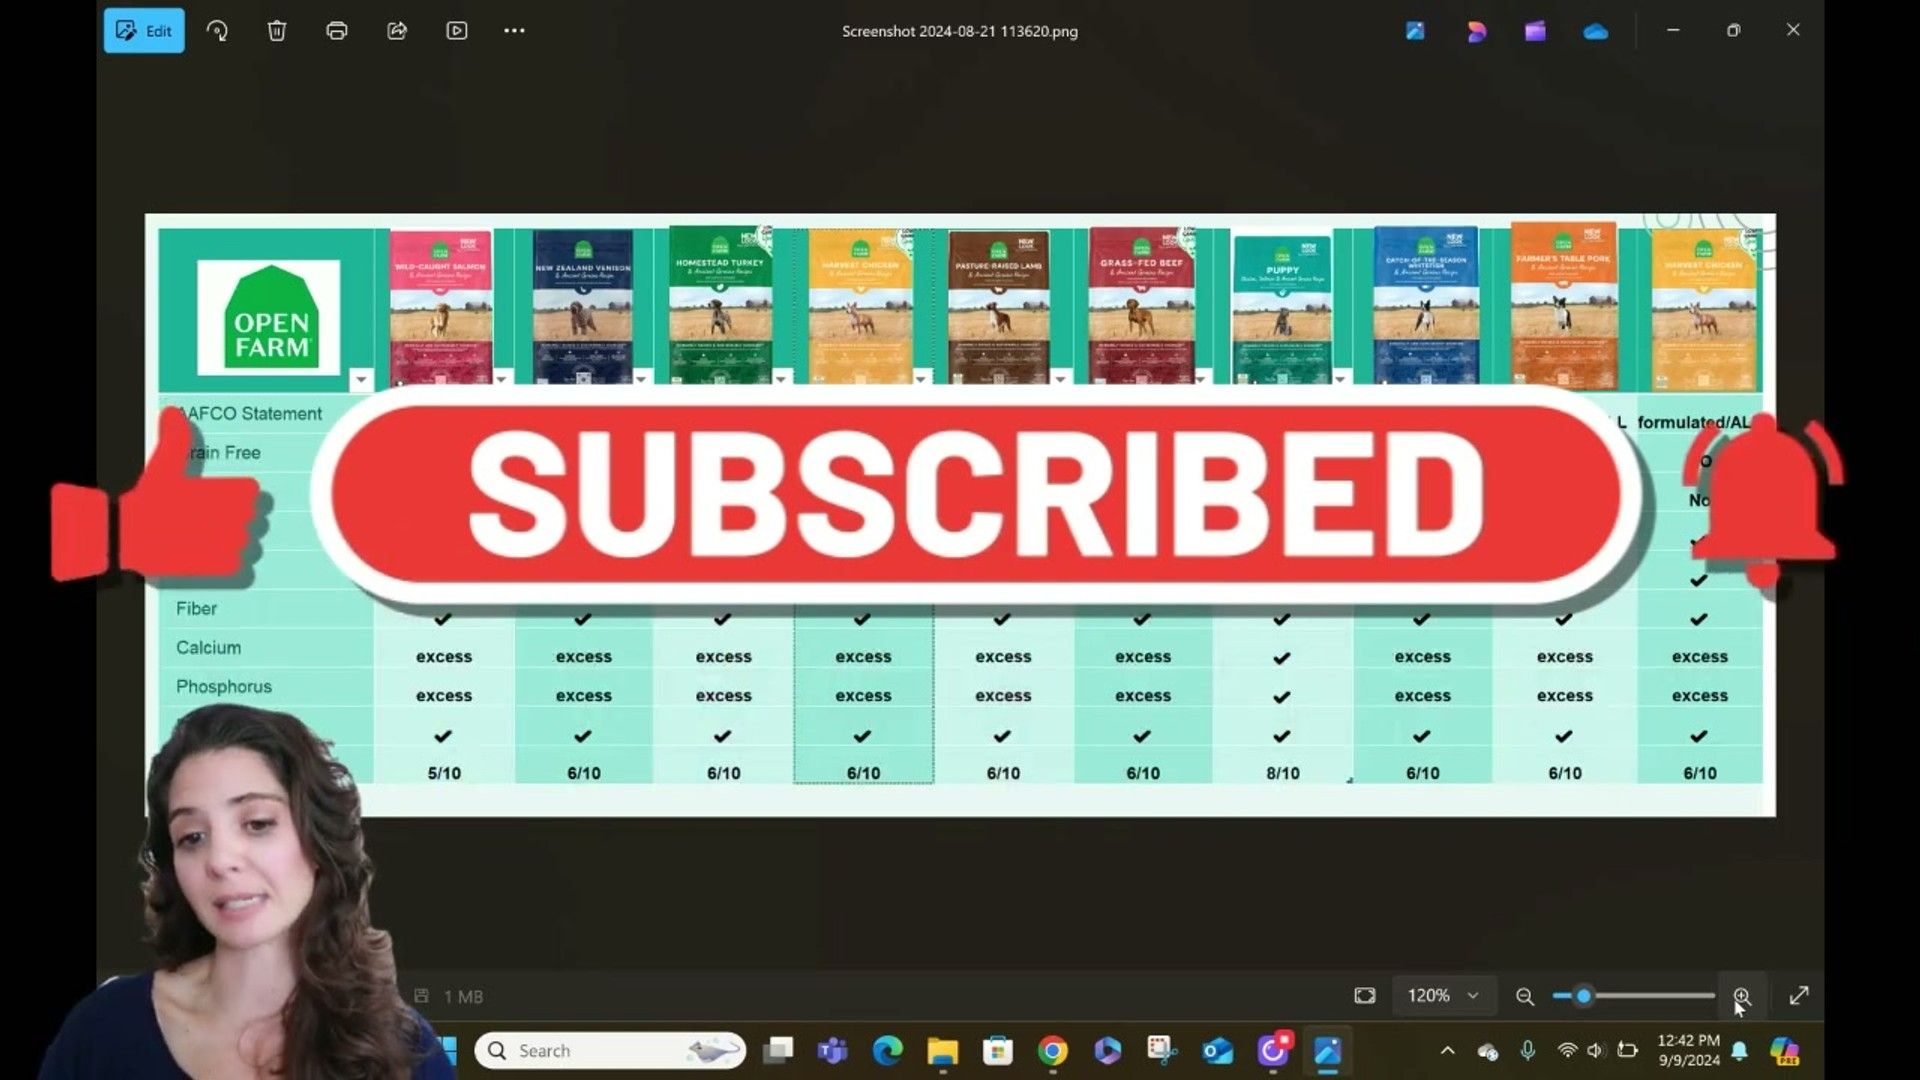This screenshot has width=1920, height=1080.
Task: Open Outlook from the taskbar
Action: coord(1217,1051)
